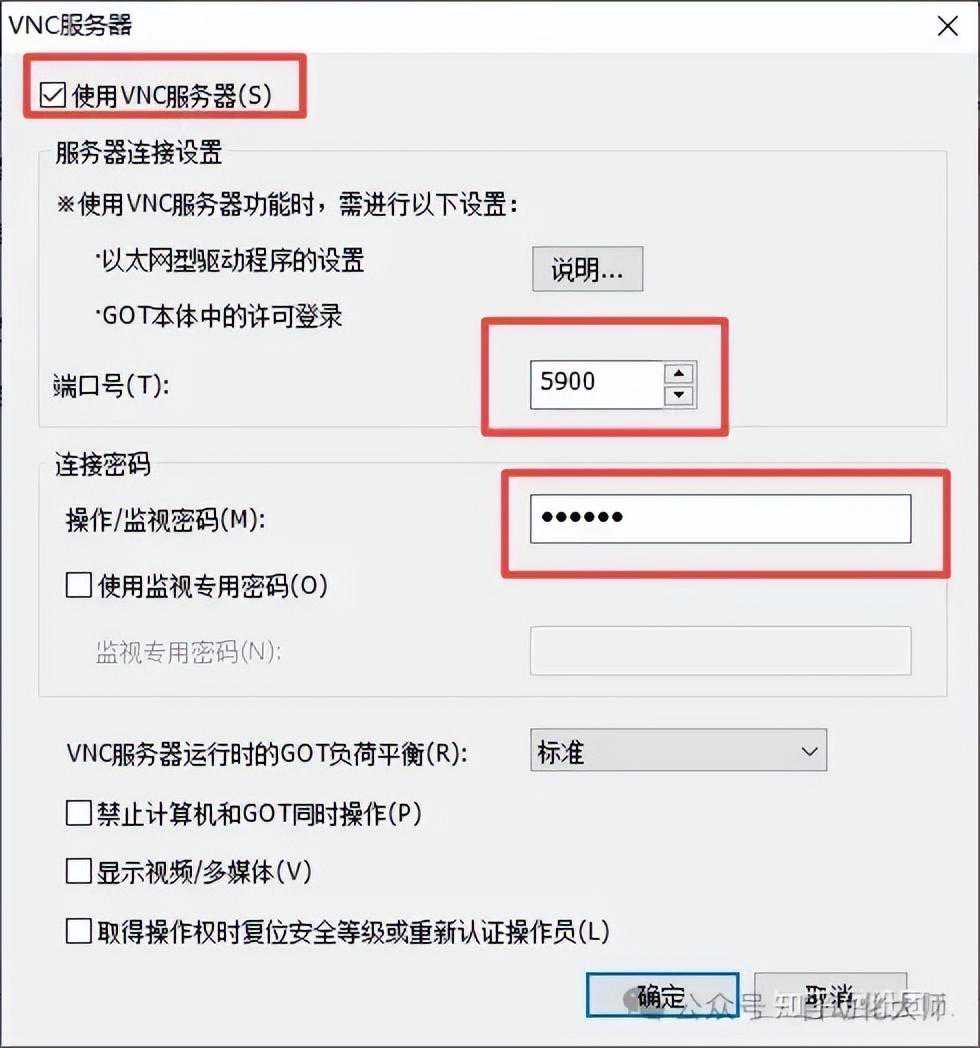Screen dimensions: 980x1048
Task: Close the VNC服务器 dialog with X
Action: [x=947, y=27]
